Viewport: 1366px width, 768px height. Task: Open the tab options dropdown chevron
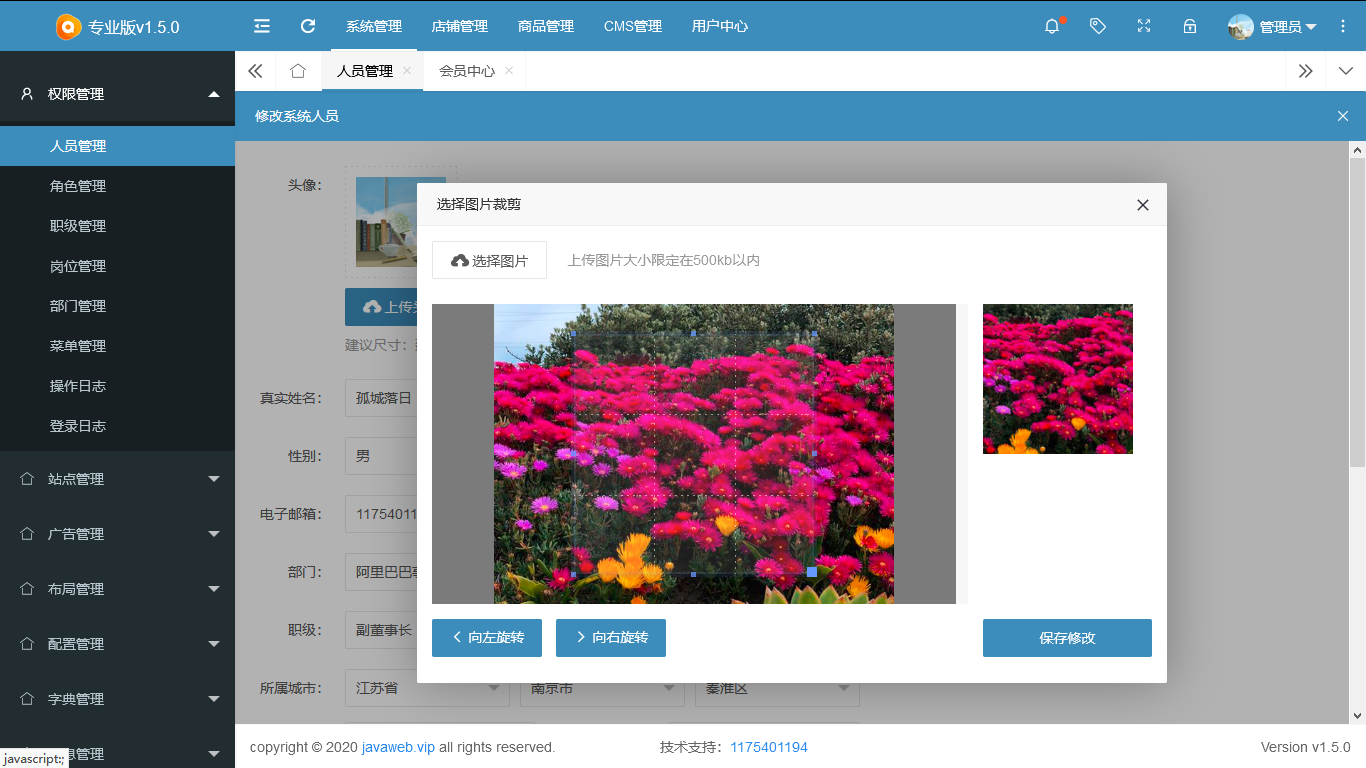tap(1345, 71)
